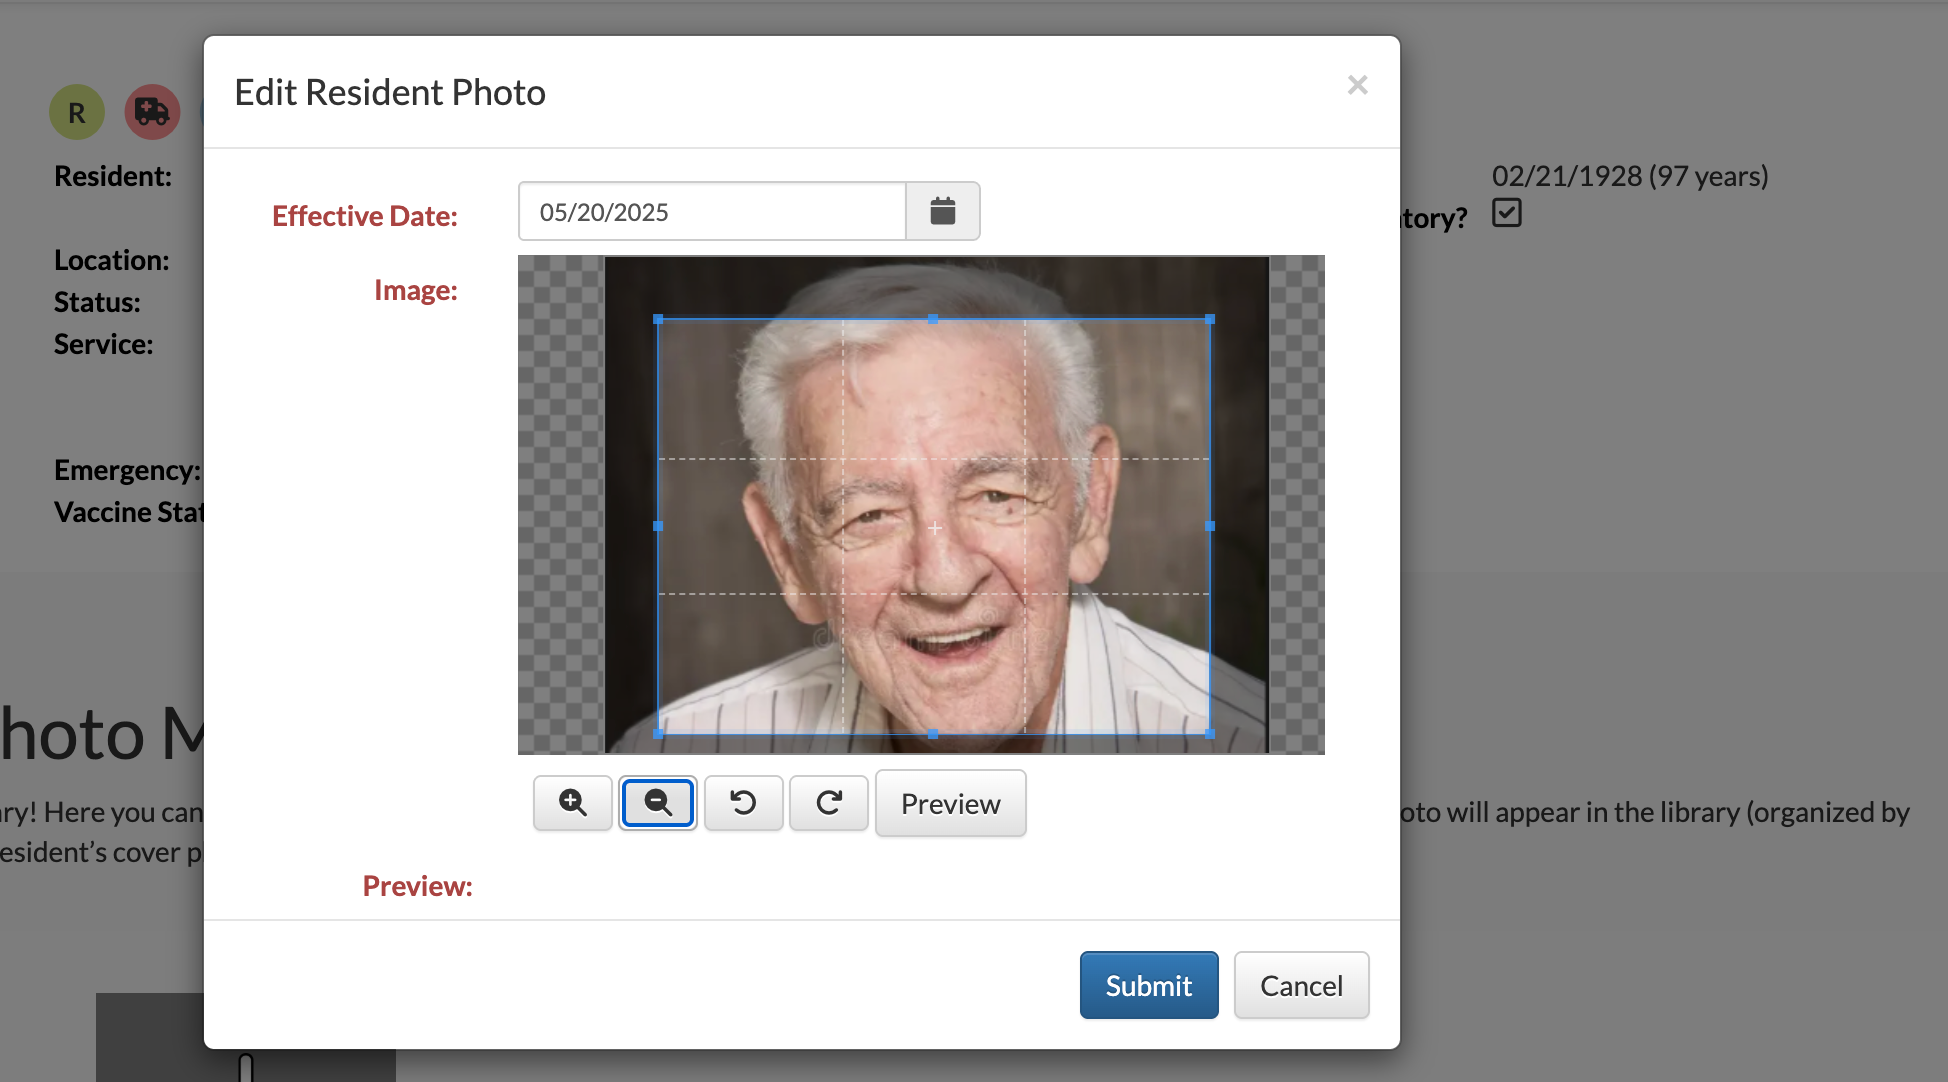Click the top-middle crop edge handle

(933, 319)
